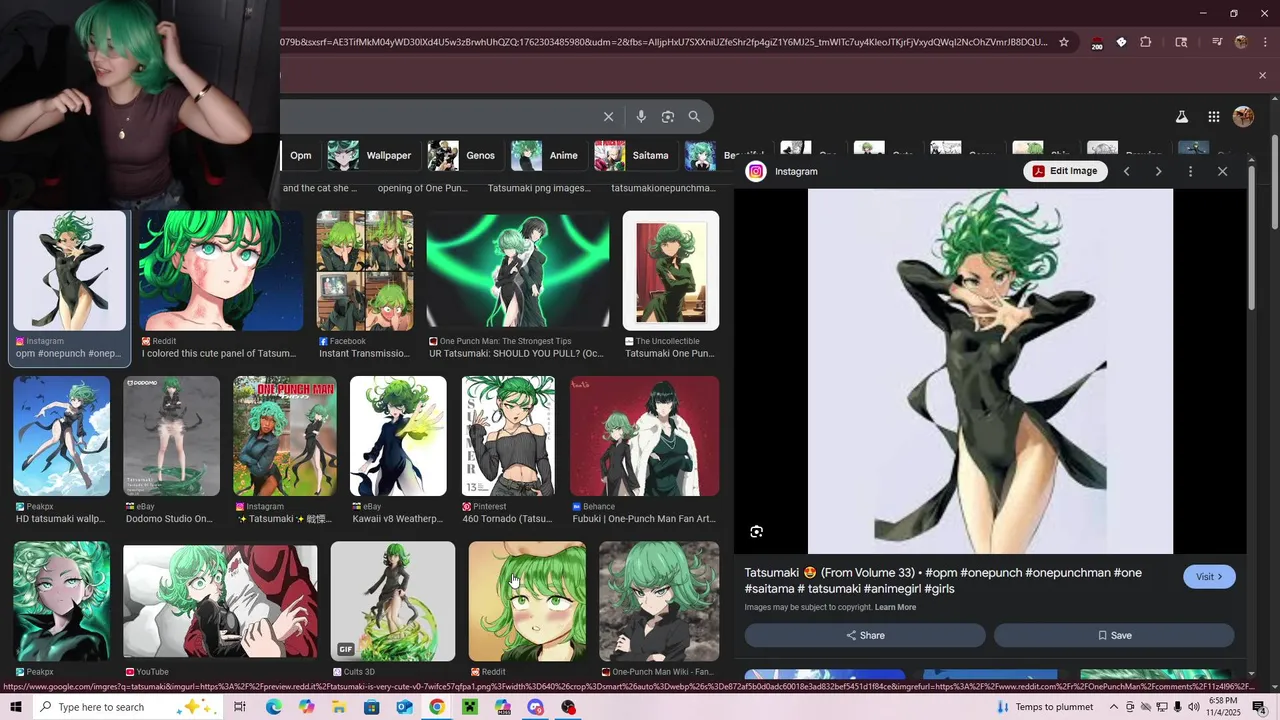This screenshot has height=720, width=1280.
Task: Open the dice-shaped extension icon
Action: 1121,42
